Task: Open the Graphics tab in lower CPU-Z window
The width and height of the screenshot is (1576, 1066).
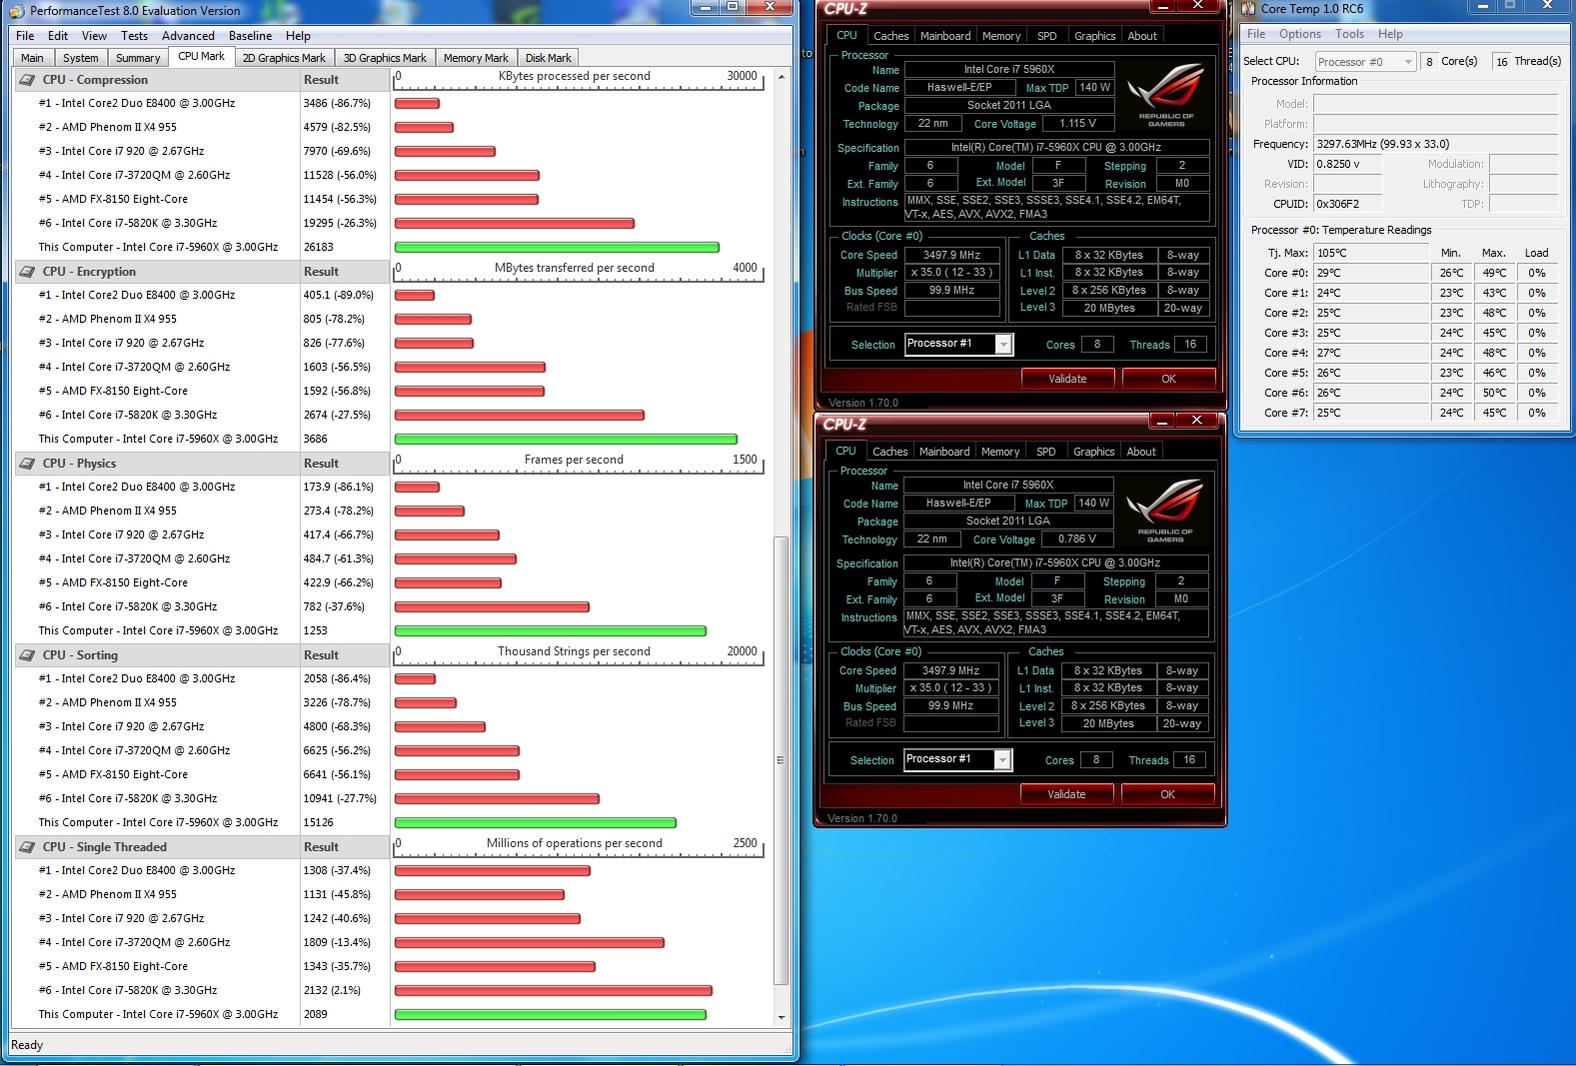Action: [x=1094, y=452]
